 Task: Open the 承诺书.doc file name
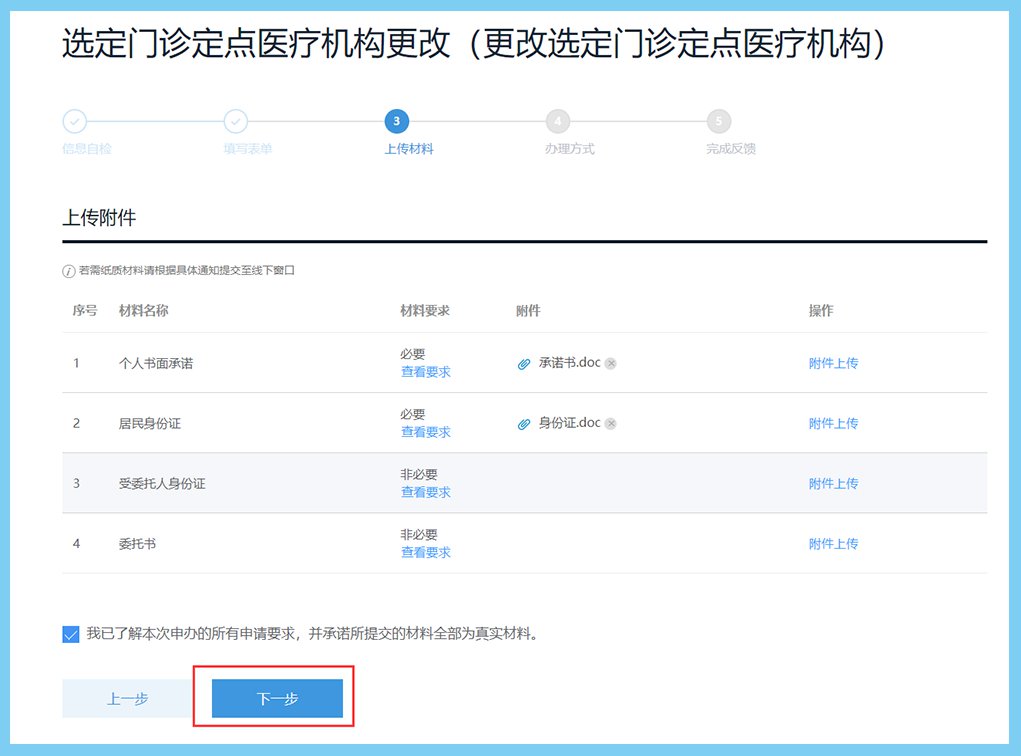tap(569, 363)
